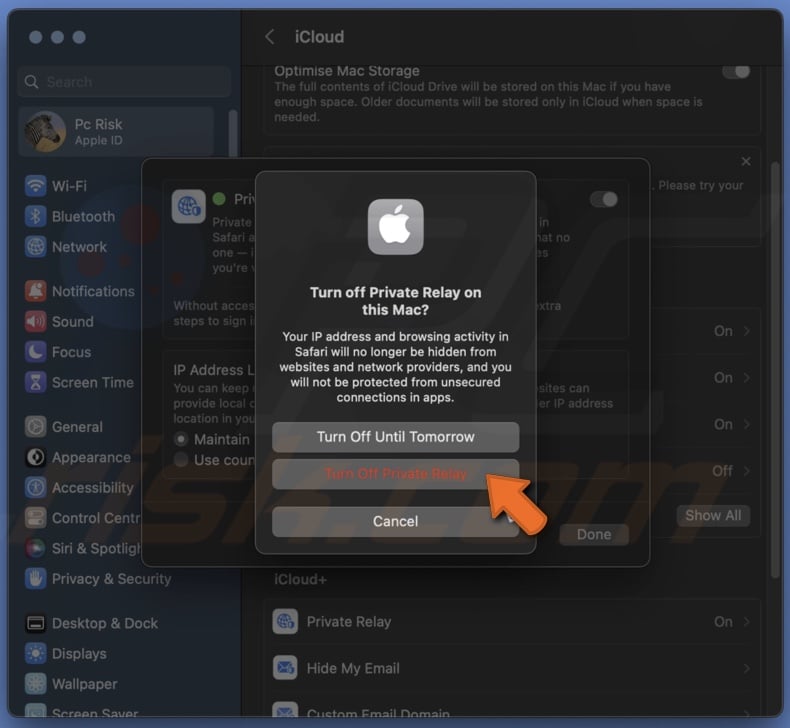Screen dimensions: 790x728
Task: Open the Hide My Email row chevron
Action: [747, 669]
